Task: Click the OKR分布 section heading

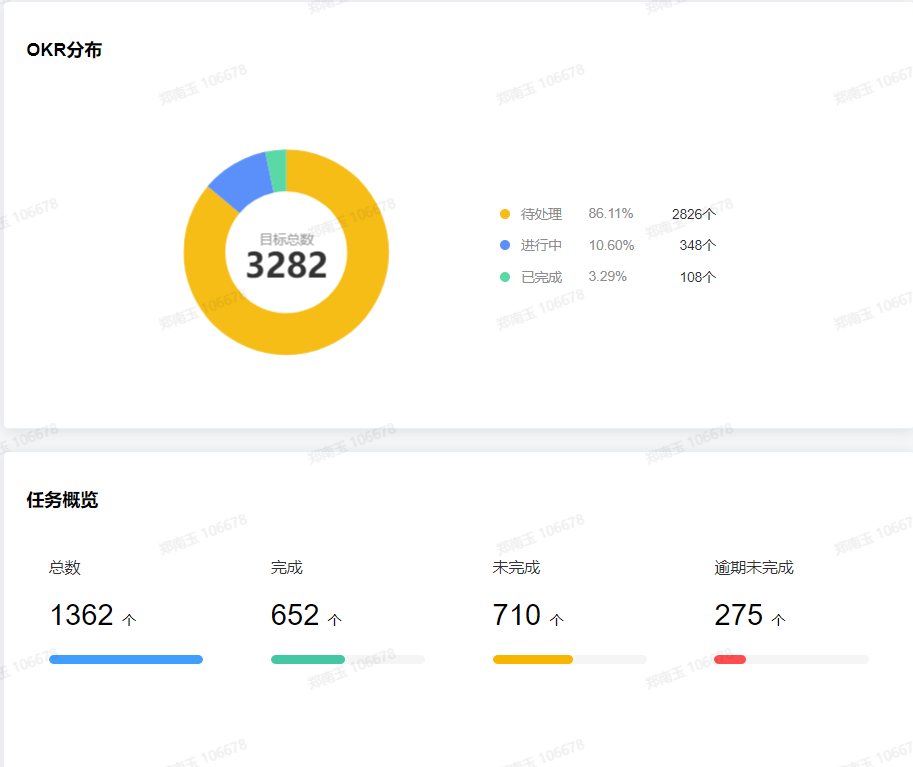Action: click(x=64, y=50)
